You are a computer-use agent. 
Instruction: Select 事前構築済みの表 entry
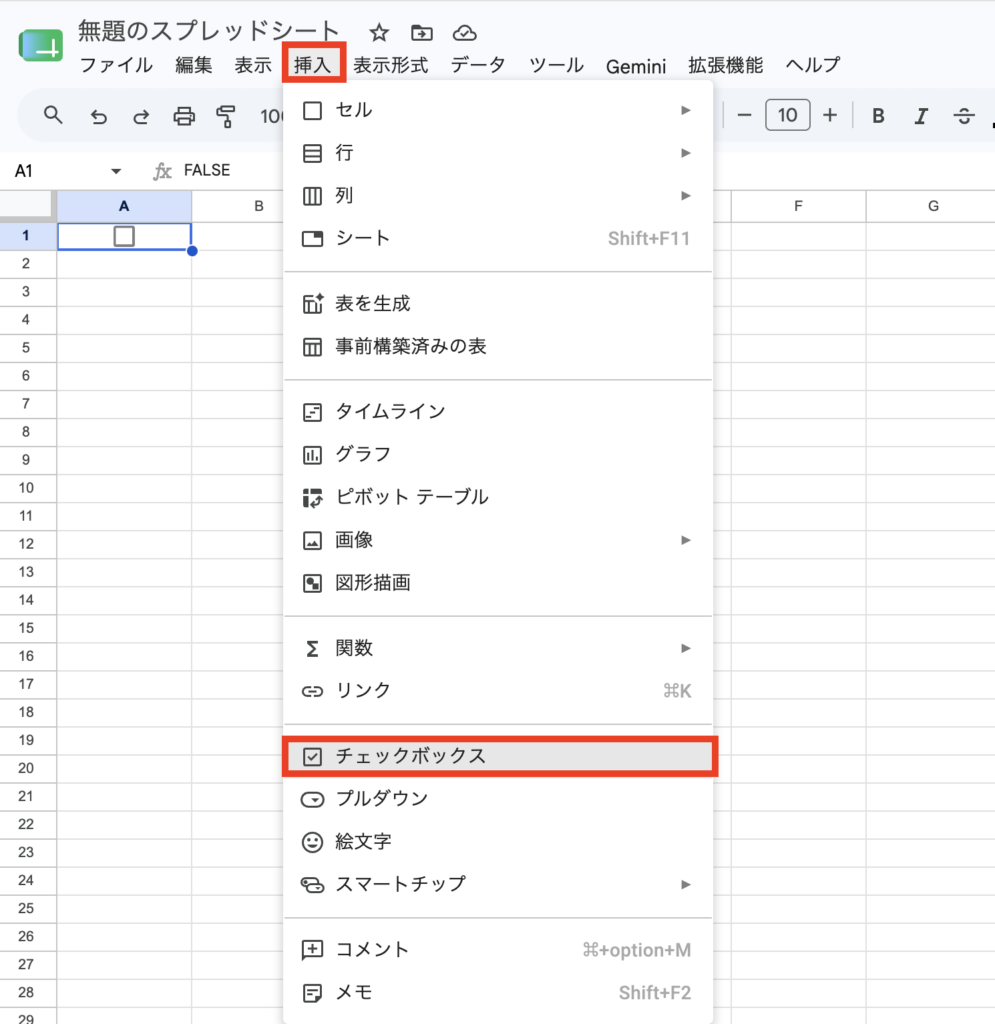pyautogui.click(x=498, y=347)
